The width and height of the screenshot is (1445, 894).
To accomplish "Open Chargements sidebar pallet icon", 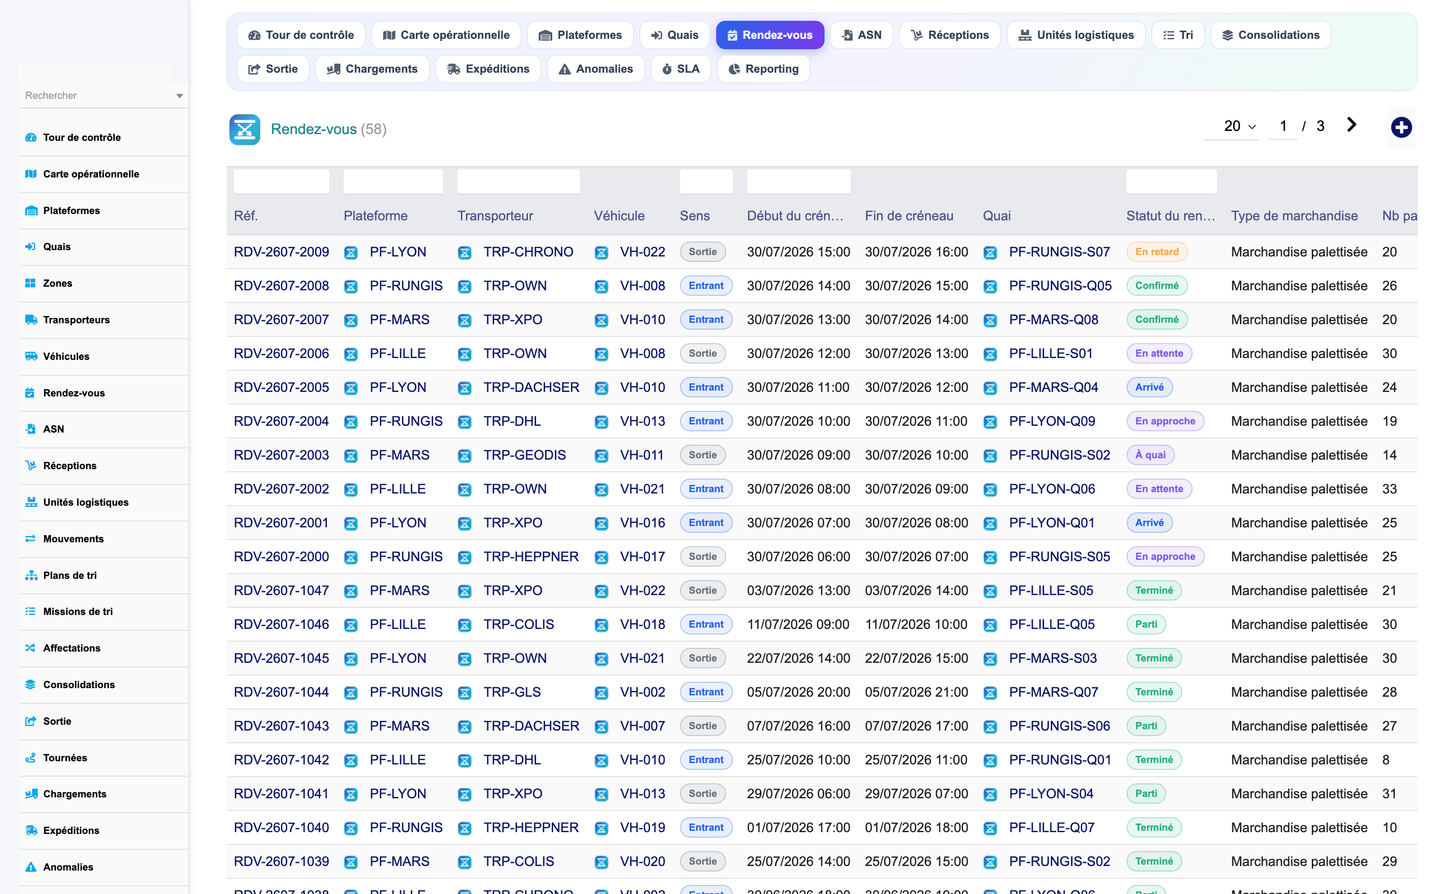I will point(31,795).
